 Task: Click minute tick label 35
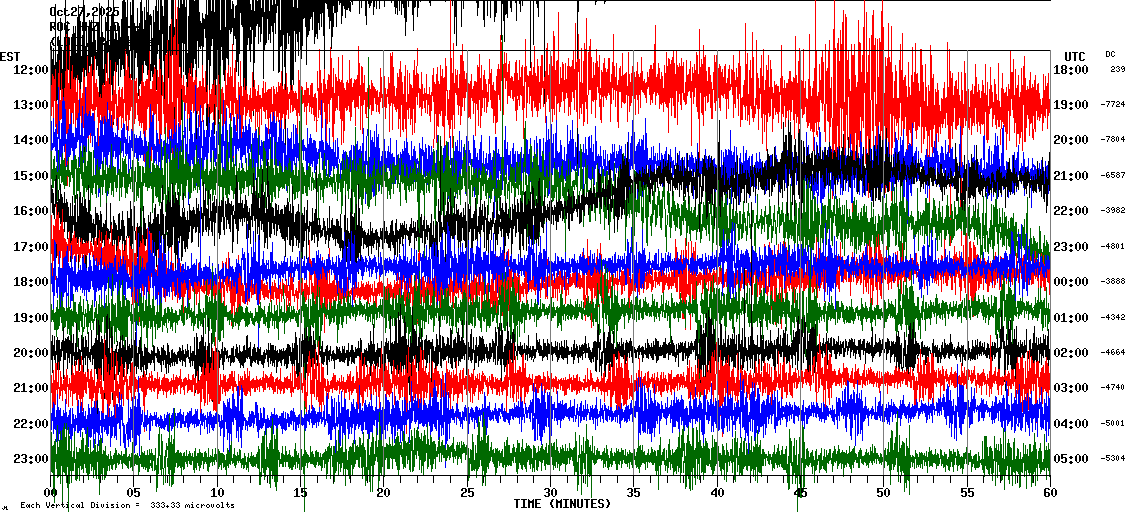tap(634, 493)
